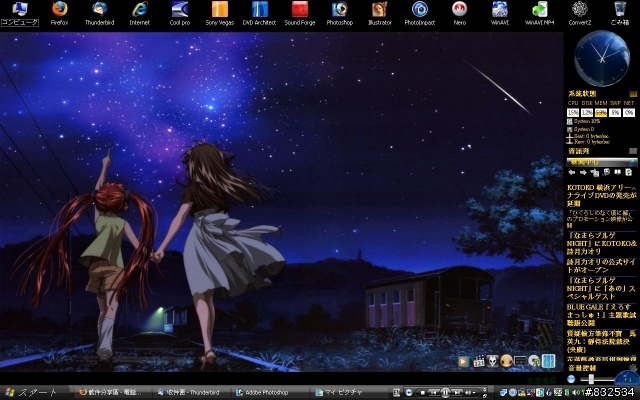Screen dimensions: 640x400
Task: Open the fox mask dock icon
Action: tap(492, 361)
